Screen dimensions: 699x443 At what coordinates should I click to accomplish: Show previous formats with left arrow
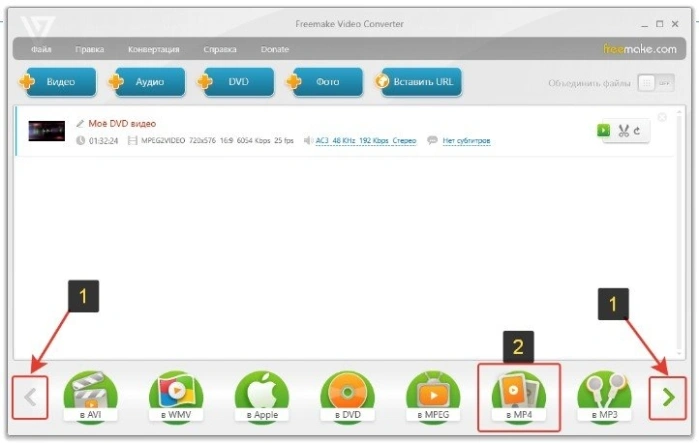[x=30, y=397]
